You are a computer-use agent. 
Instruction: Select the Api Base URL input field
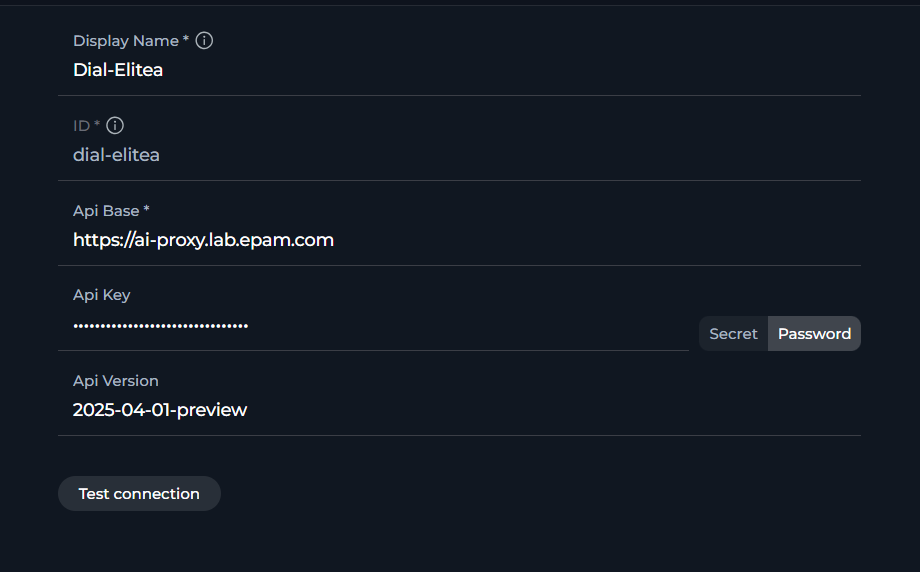[459, 240]
